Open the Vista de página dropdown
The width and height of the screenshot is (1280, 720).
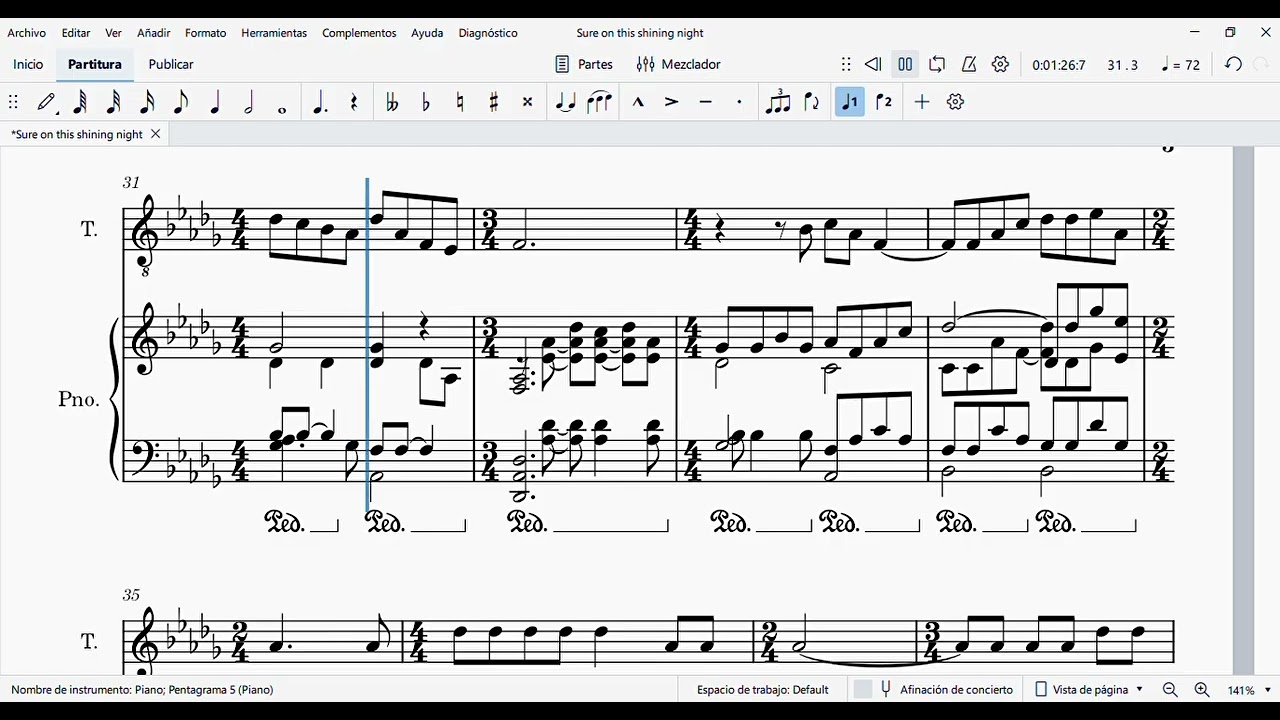(x=1089, y=689)
